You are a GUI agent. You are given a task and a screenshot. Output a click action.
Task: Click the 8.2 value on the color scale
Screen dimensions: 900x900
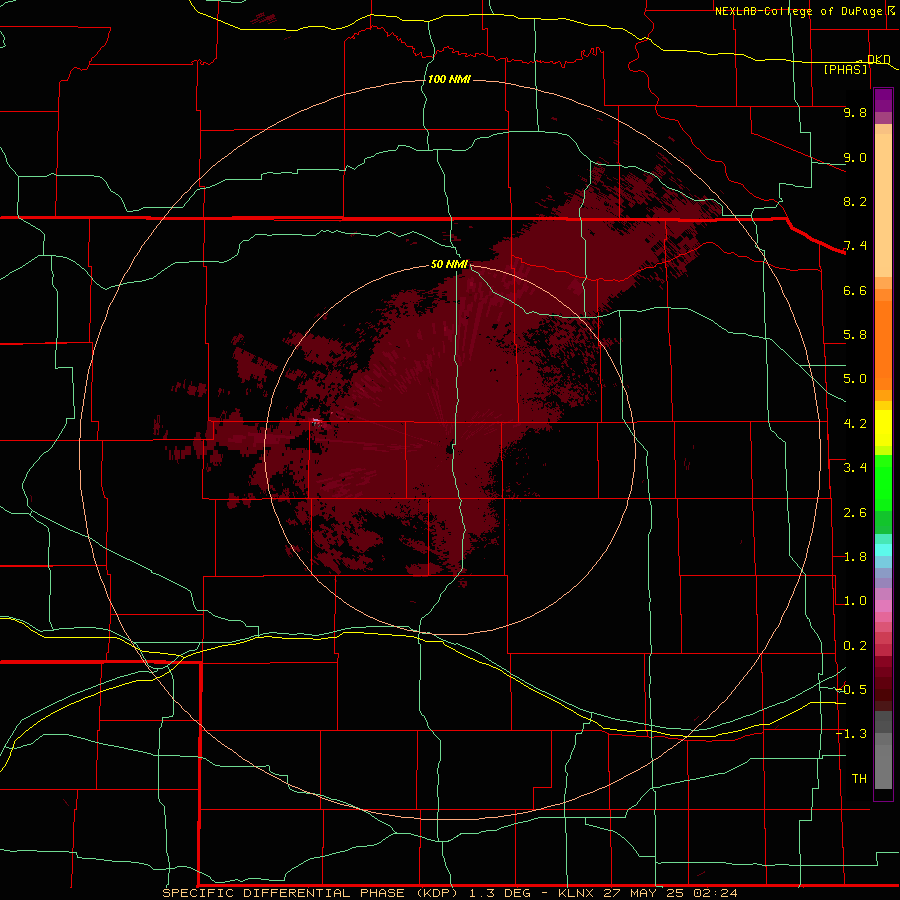855,201
